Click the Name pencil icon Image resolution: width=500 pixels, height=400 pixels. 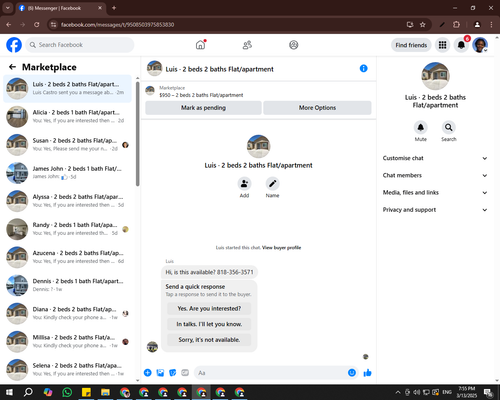coord(272,184)
